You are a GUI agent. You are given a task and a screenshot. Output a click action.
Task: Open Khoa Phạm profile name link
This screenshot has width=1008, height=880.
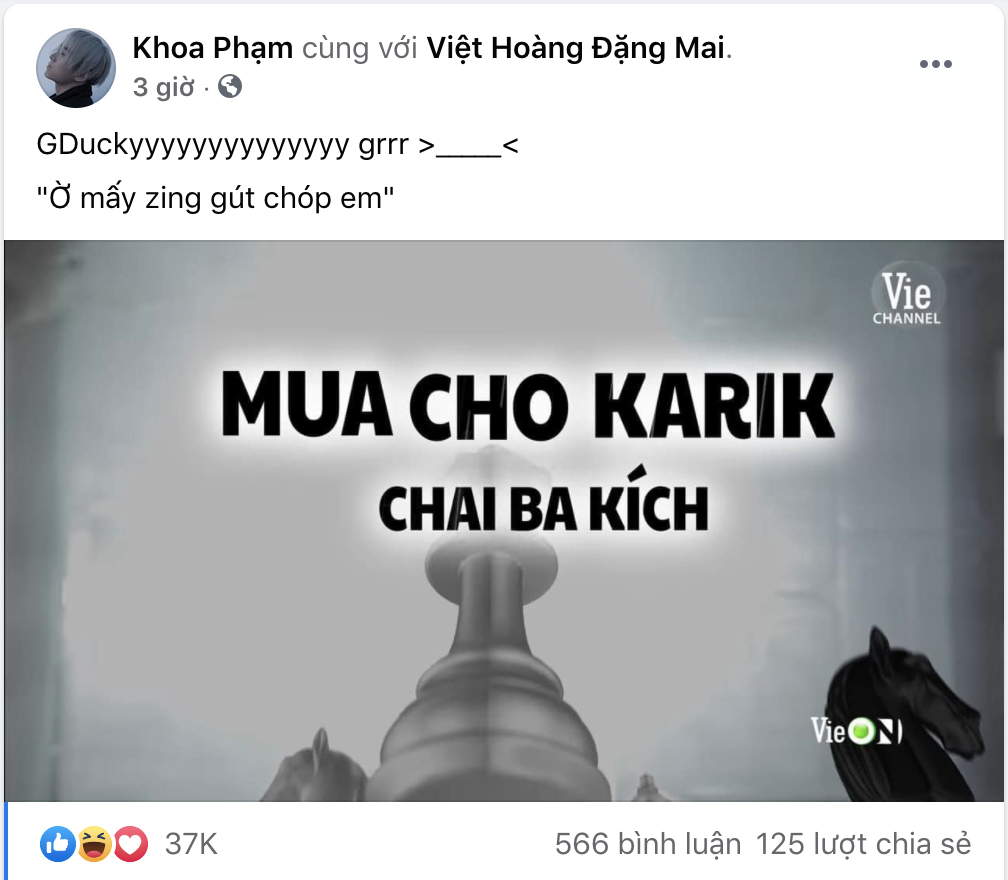coord(213,48)
